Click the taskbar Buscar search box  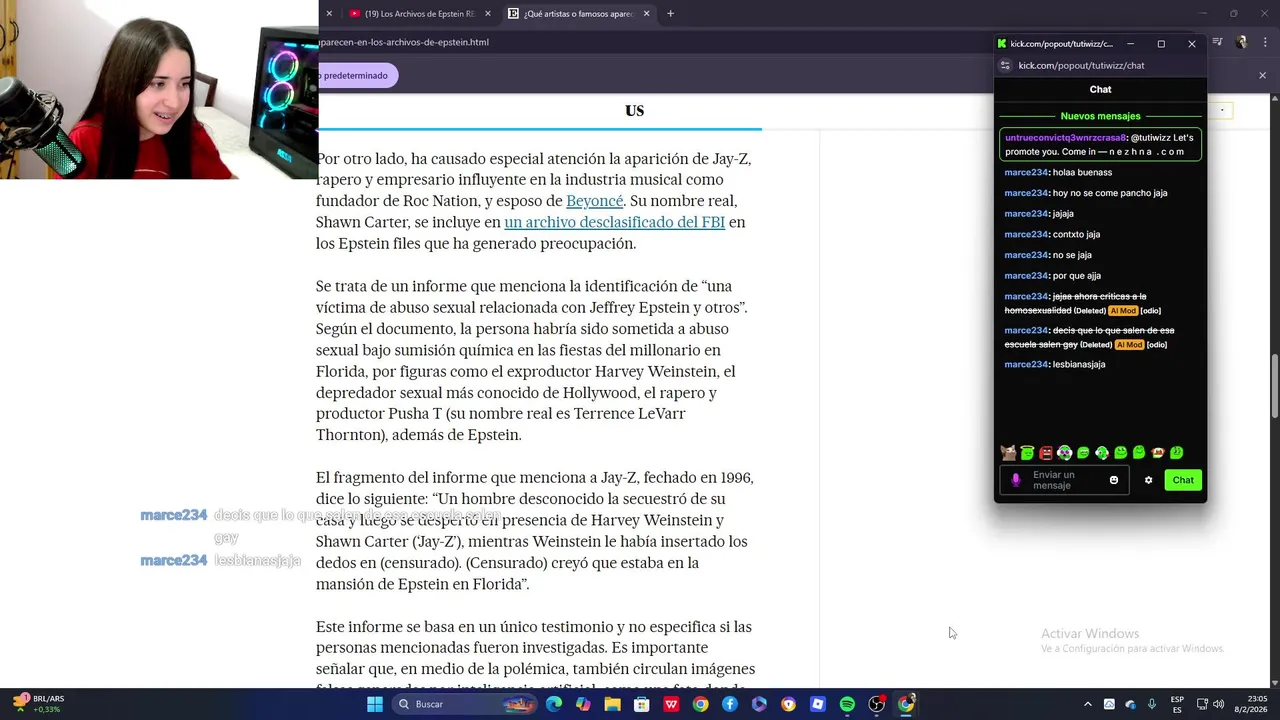(x=466, y=704)
